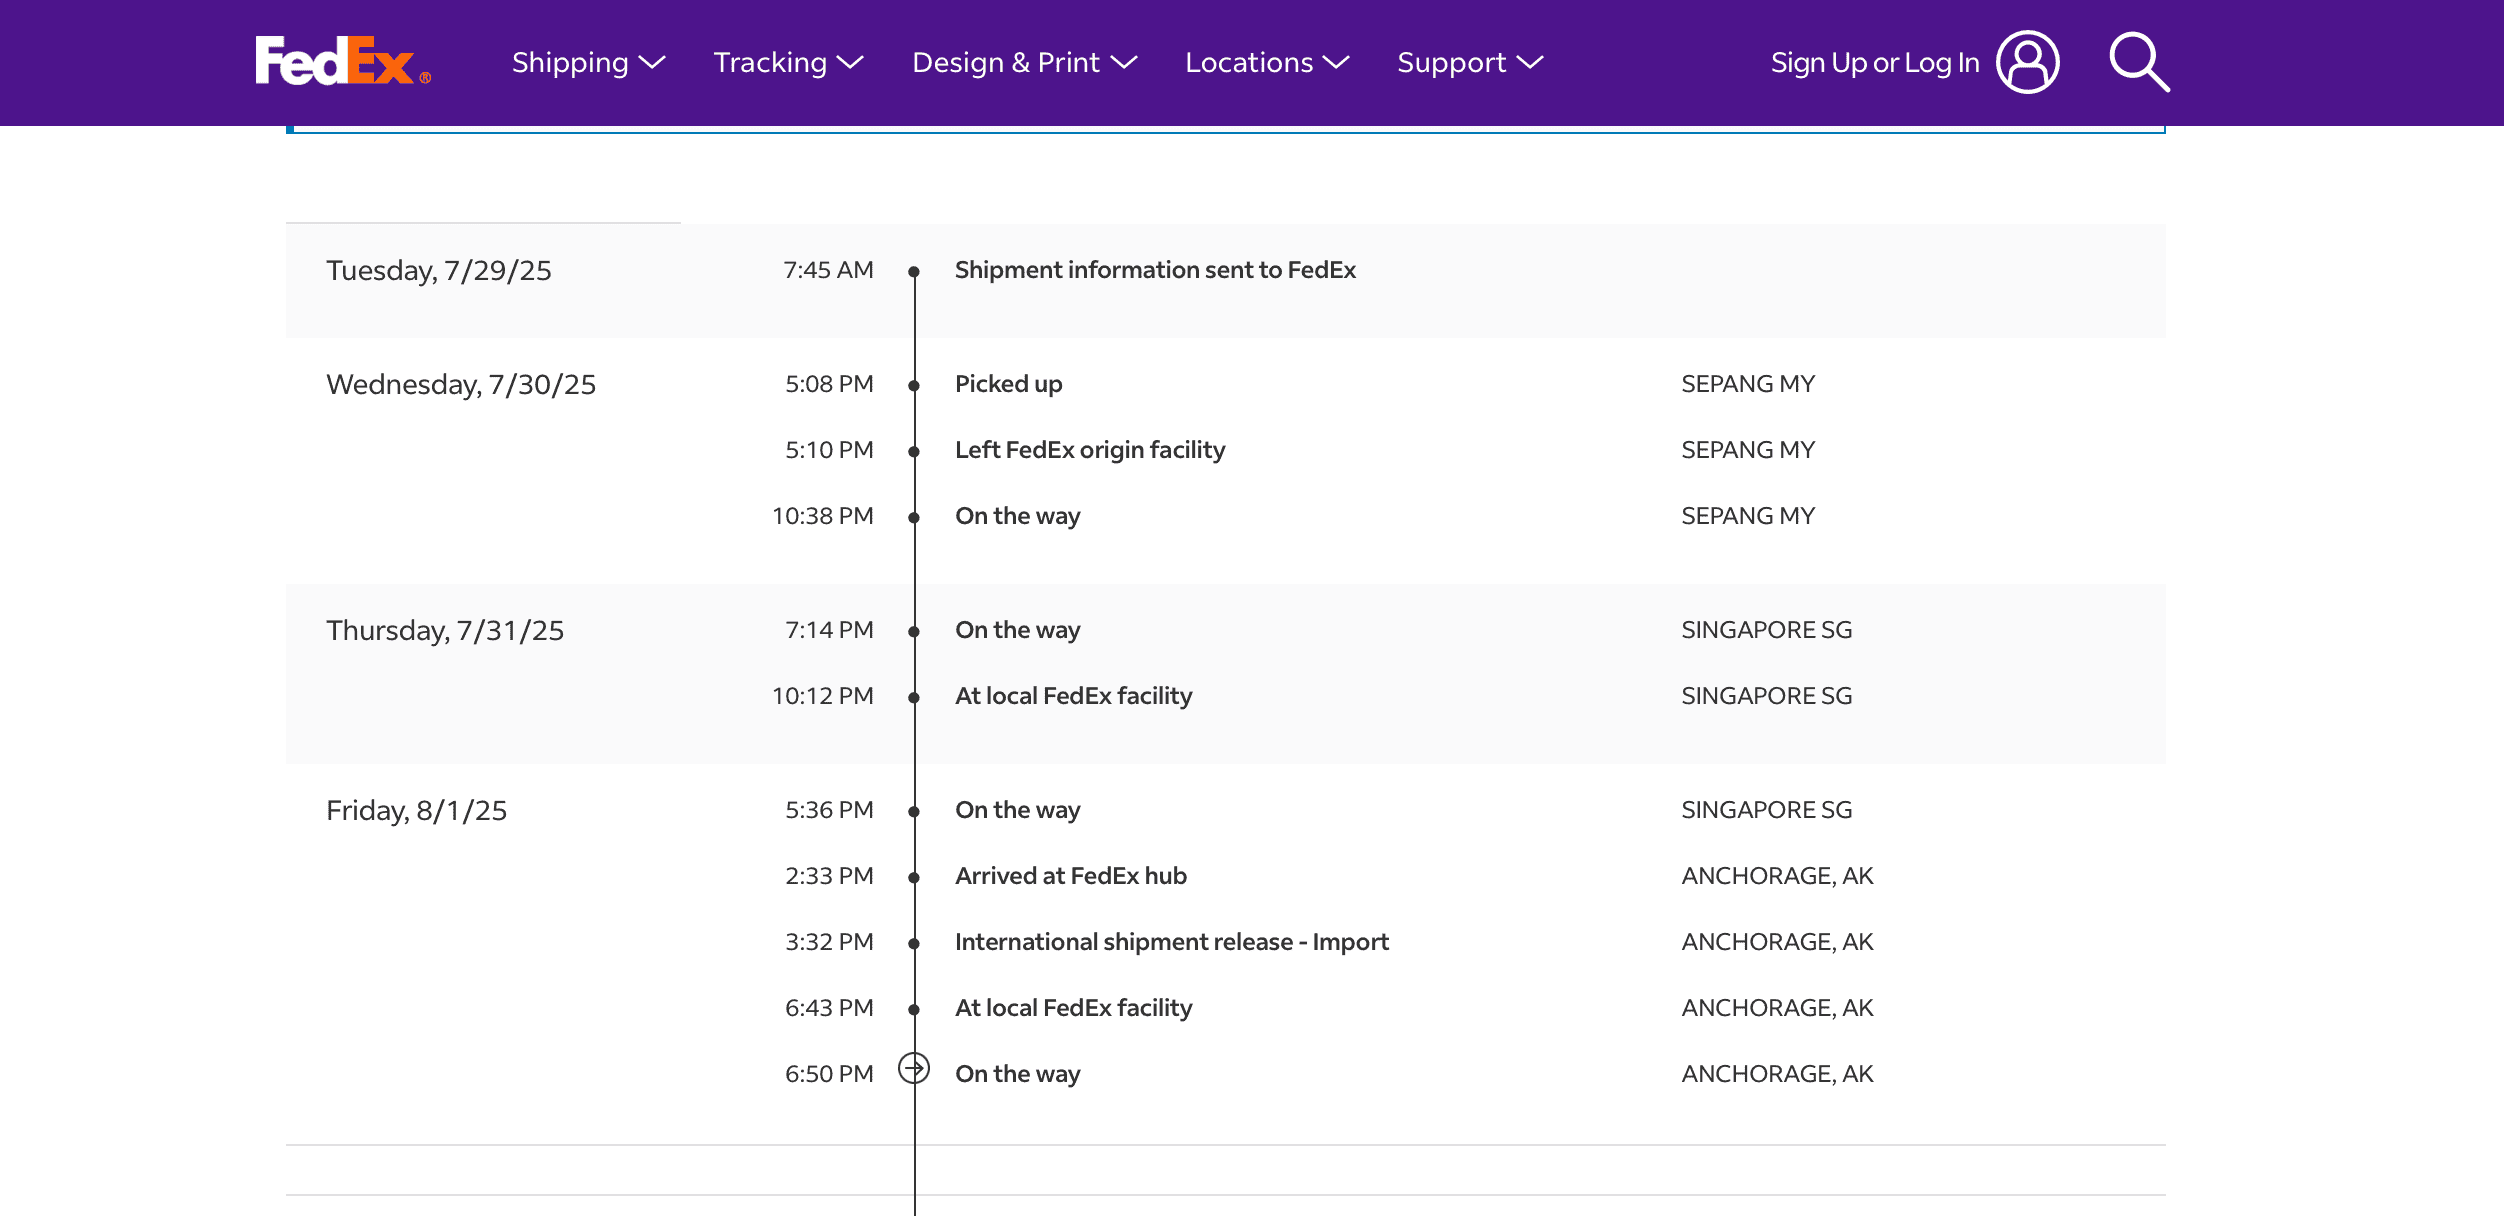
Task: Expand the Support chevron arrow
Action: coord(1530,63)
